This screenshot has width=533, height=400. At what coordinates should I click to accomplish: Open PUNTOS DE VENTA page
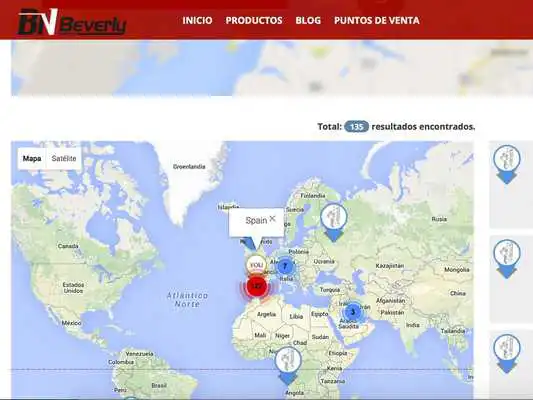(x=377, y=20)
